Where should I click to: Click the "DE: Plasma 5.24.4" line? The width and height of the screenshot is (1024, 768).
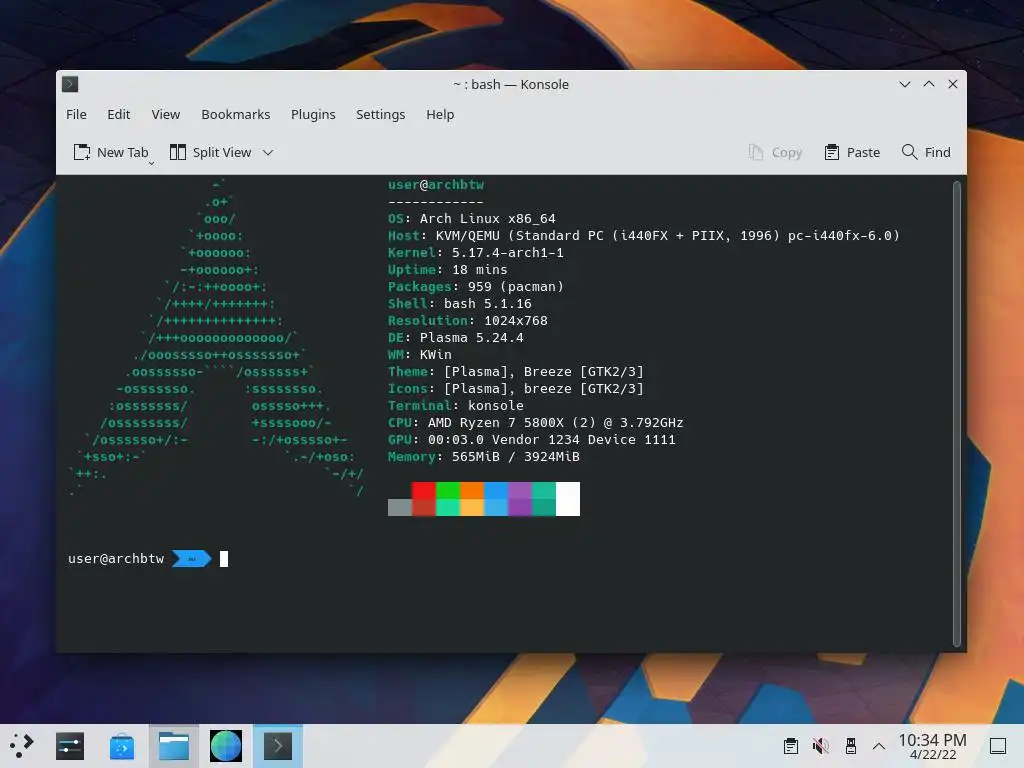coord(456,338)
